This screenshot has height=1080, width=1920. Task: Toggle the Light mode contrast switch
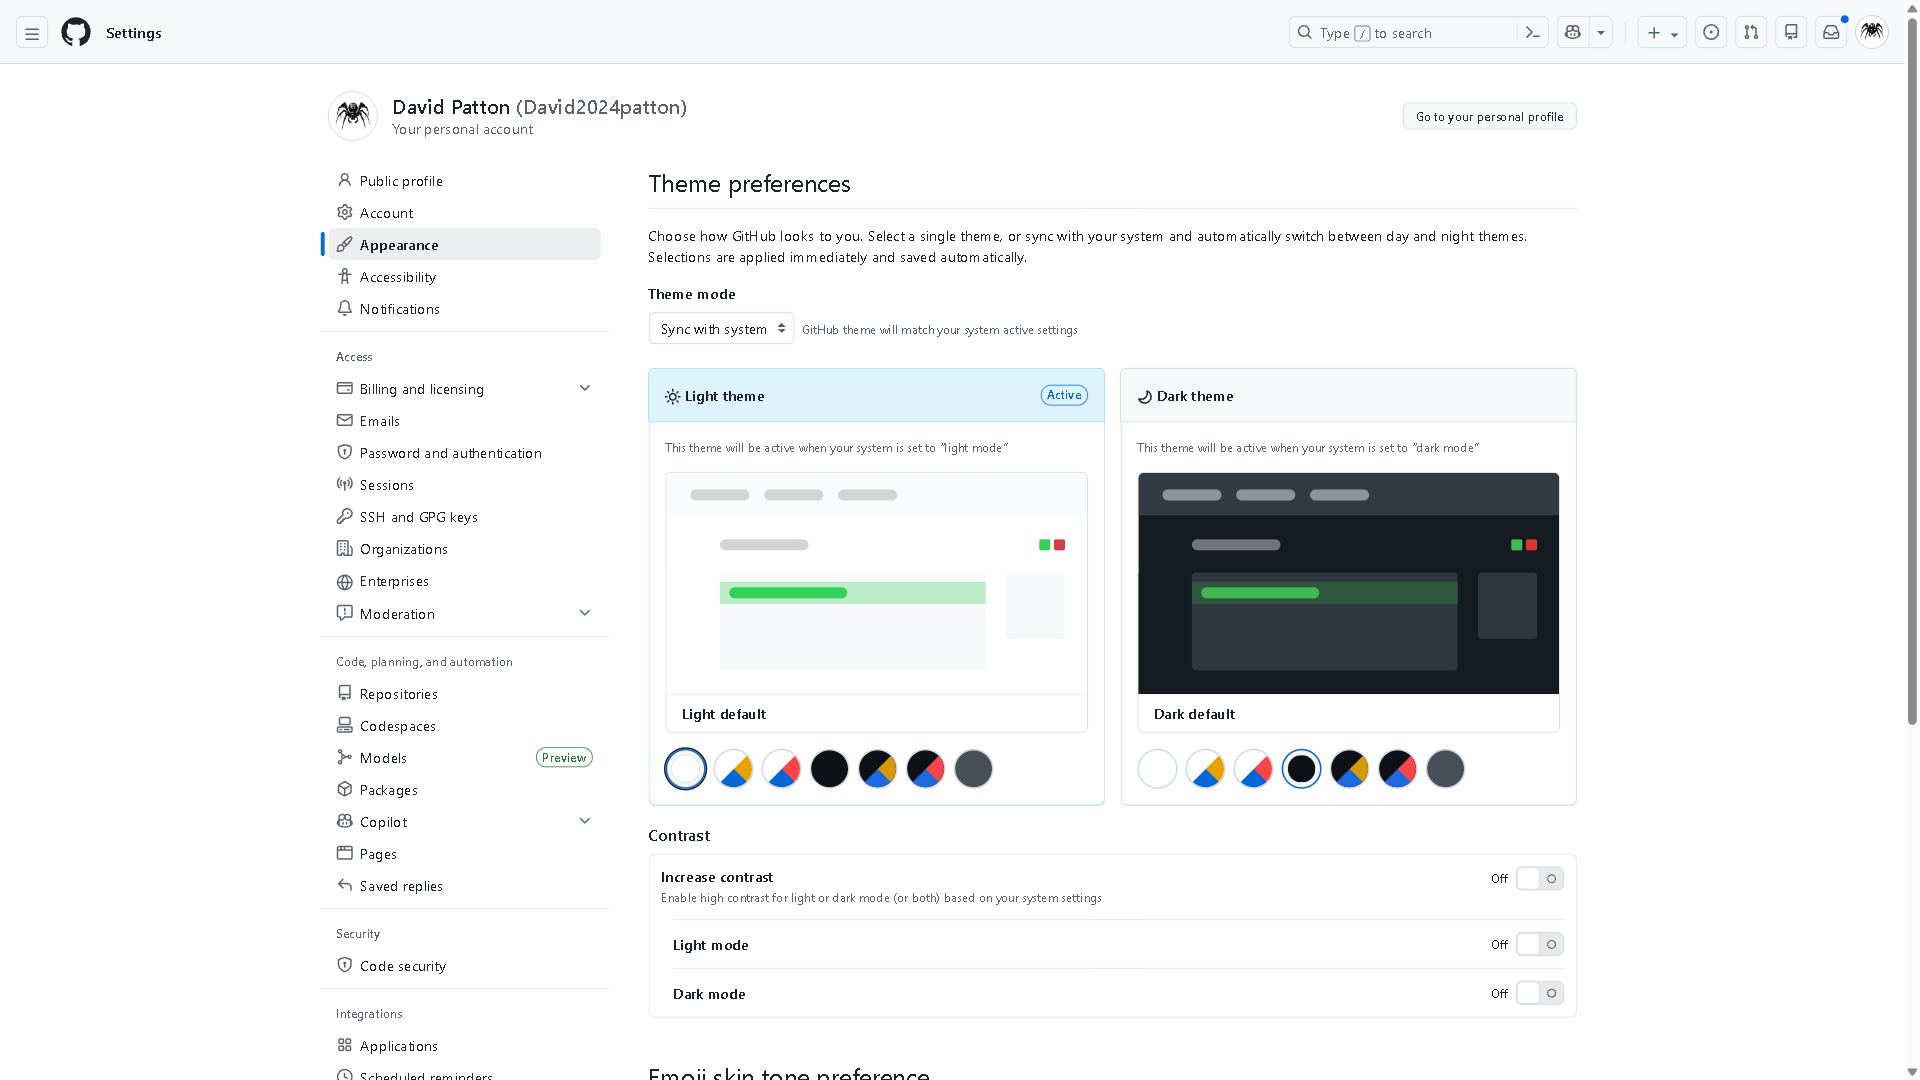pos(1539,945)
